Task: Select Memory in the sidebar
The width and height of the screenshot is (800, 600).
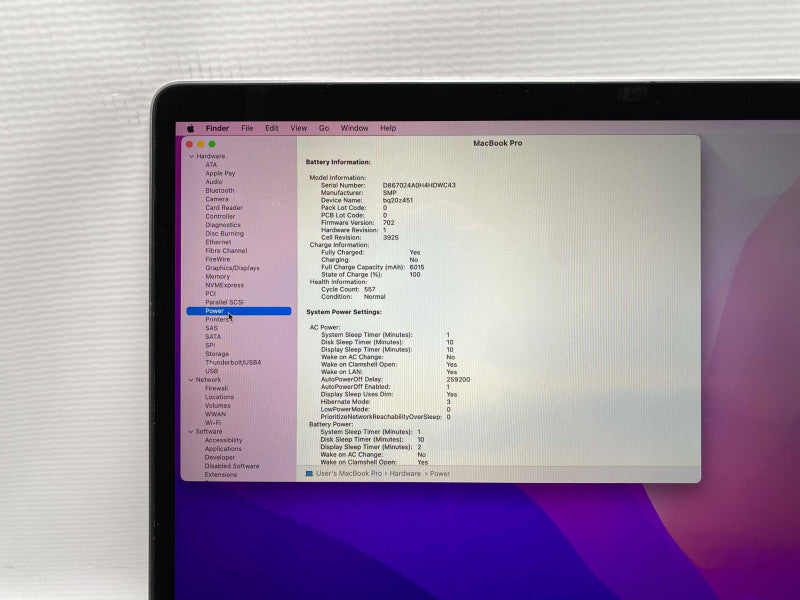Action: point(218,277)
